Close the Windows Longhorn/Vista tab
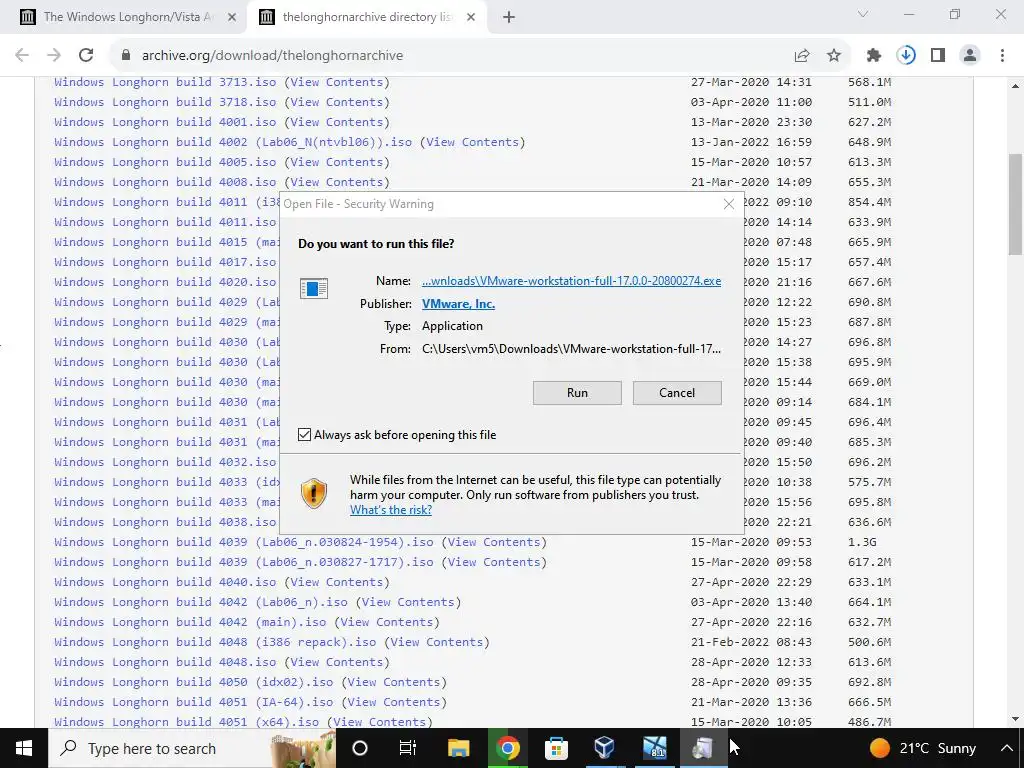1024x768 pixels. coord(232,18)
